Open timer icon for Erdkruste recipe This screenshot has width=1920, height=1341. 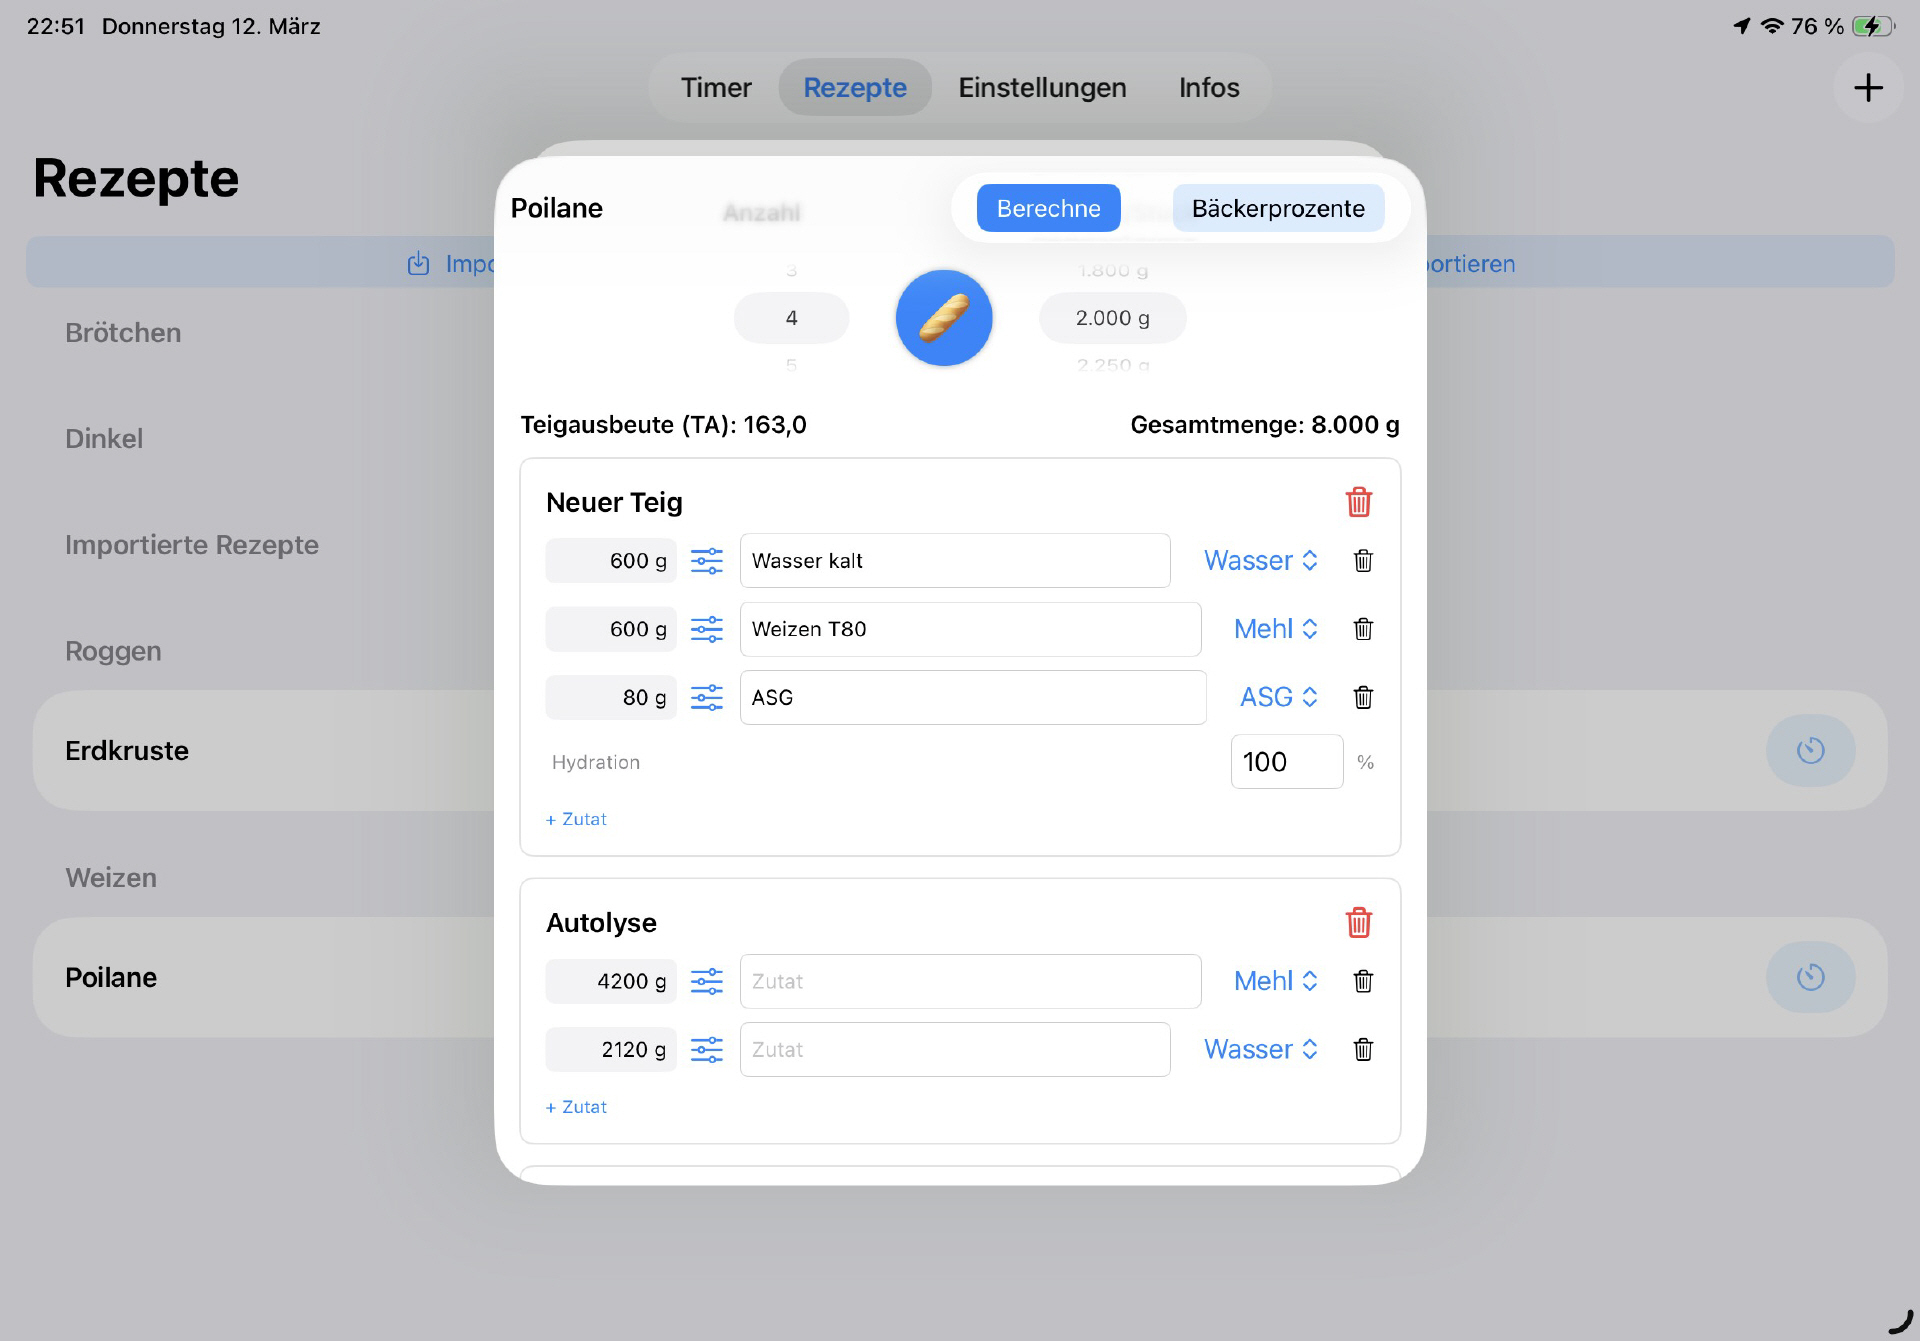(1810, 750)
